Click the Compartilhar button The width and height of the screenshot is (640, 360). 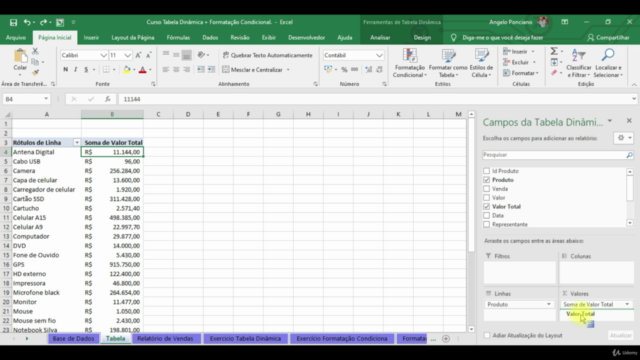coord(608,38)
